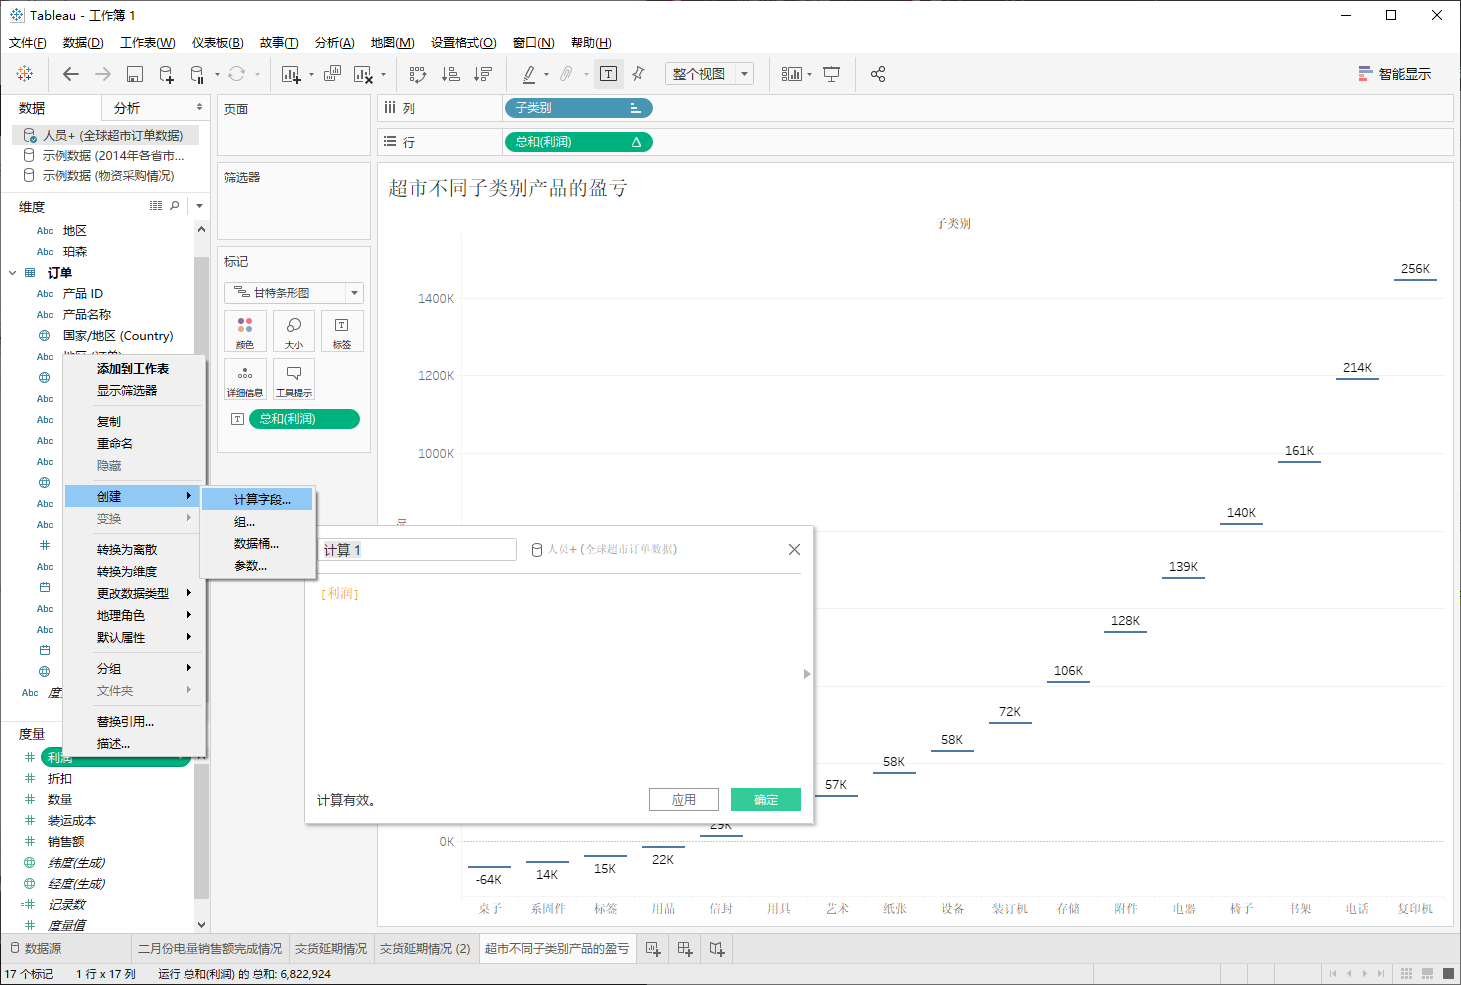Collapse the 订单 table in dimensions

coord(12,273)
